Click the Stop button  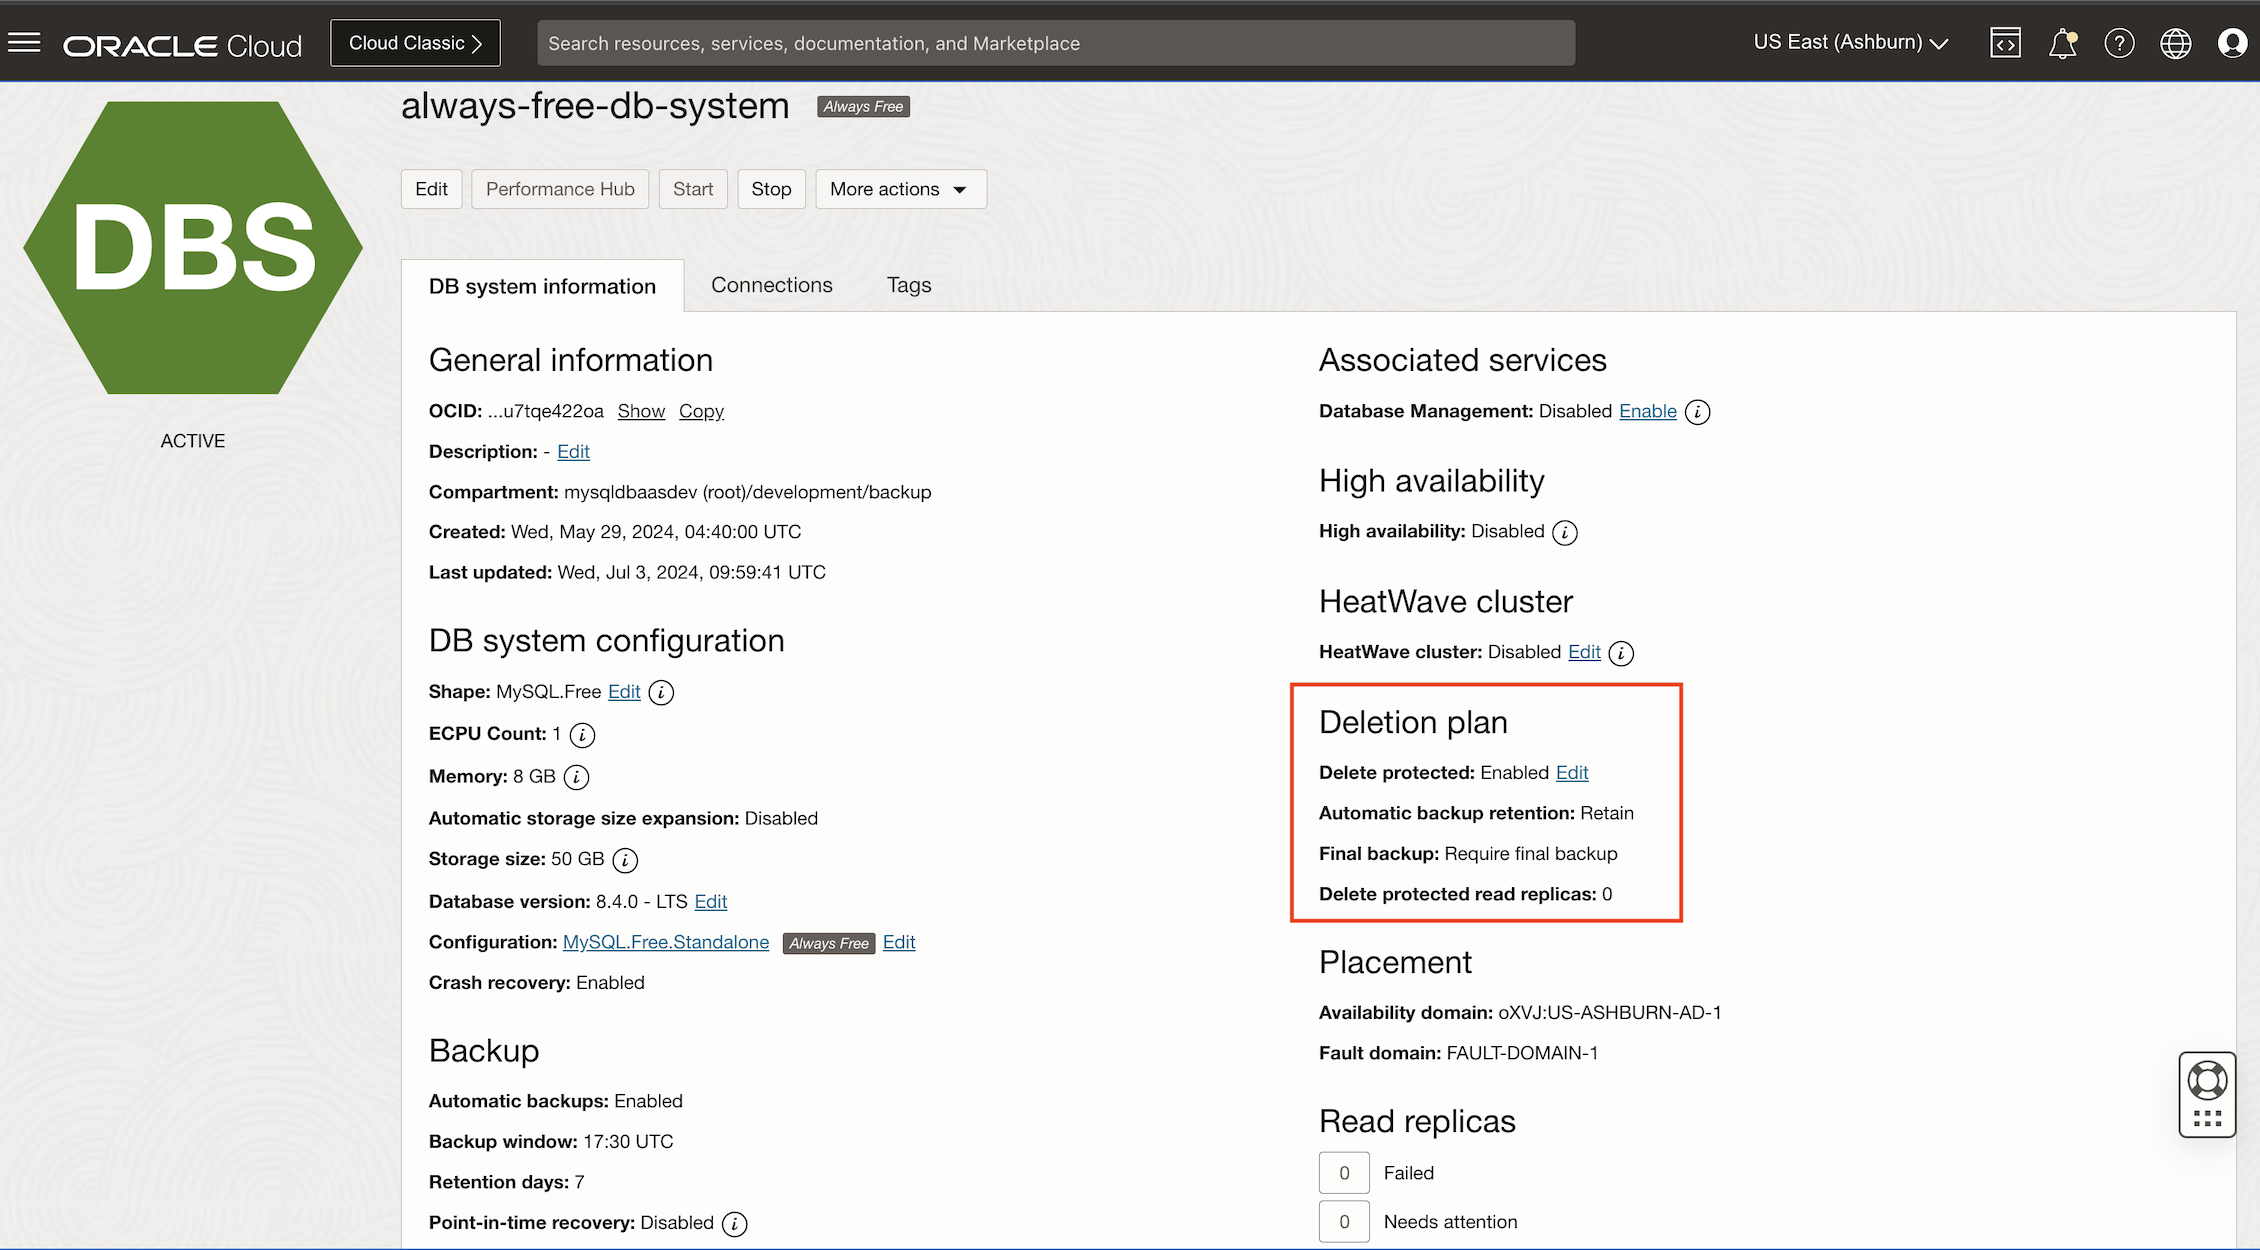pos(771,189)
